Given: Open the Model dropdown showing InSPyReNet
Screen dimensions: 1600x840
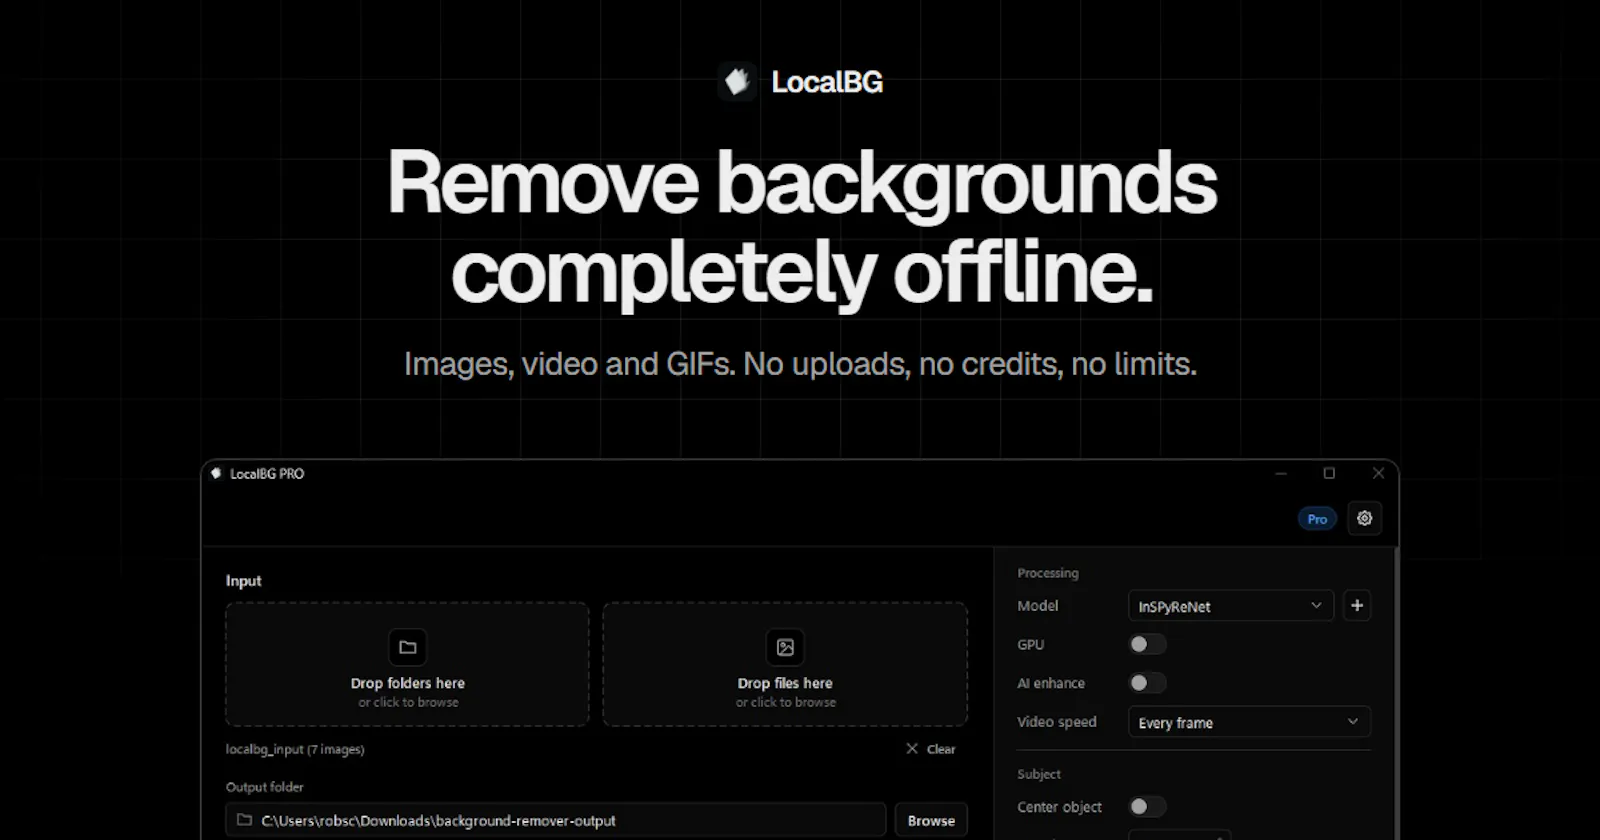Looking at the screenshot, I should pyautogui.click(x=1231, y=606).
